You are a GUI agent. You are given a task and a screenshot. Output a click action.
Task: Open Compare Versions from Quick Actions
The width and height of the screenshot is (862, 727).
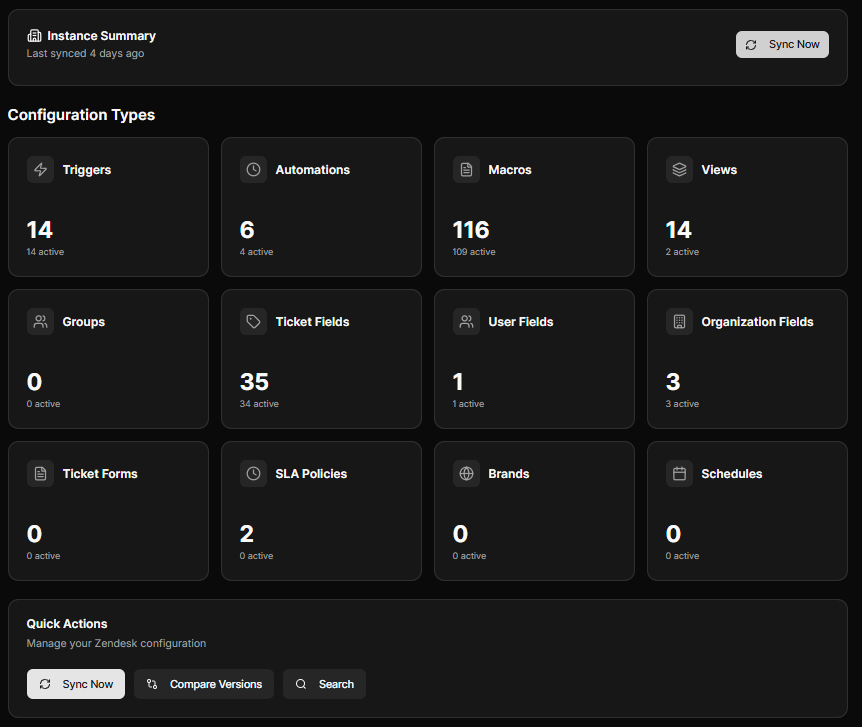204,684
